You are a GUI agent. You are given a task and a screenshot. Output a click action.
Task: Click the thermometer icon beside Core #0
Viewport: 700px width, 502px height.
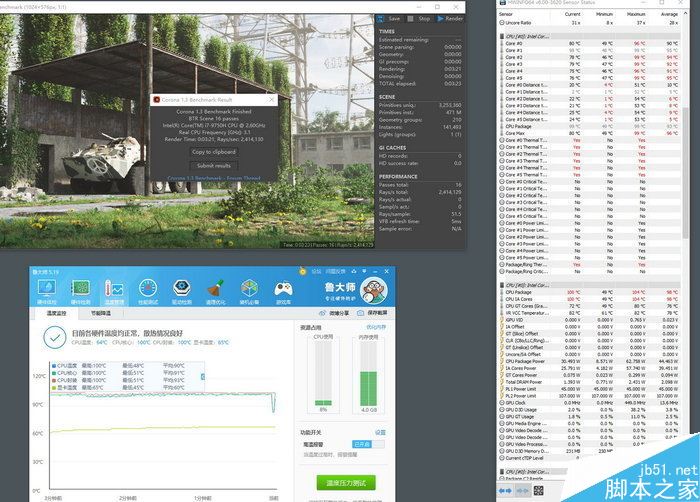pyautogui.click(x=502, y=44)
